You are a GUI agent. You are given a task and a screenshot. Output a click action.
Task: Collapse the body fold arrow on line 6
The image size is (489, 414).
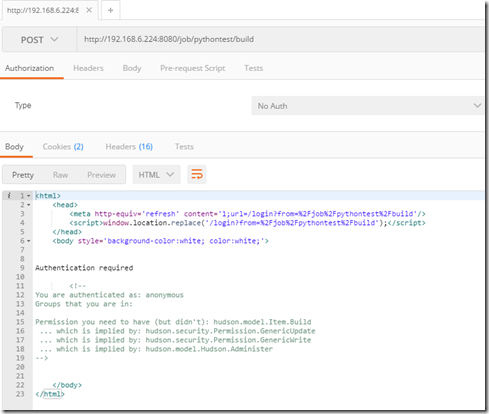point(29,241)
